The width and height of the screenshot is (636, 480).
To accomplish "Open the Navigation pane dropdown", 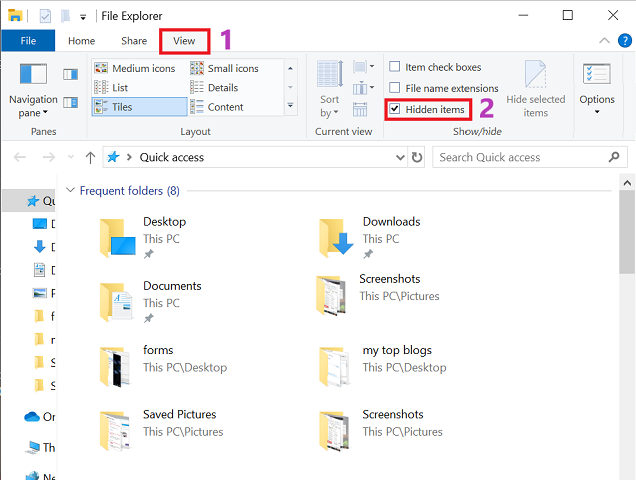I will (33, 90).
